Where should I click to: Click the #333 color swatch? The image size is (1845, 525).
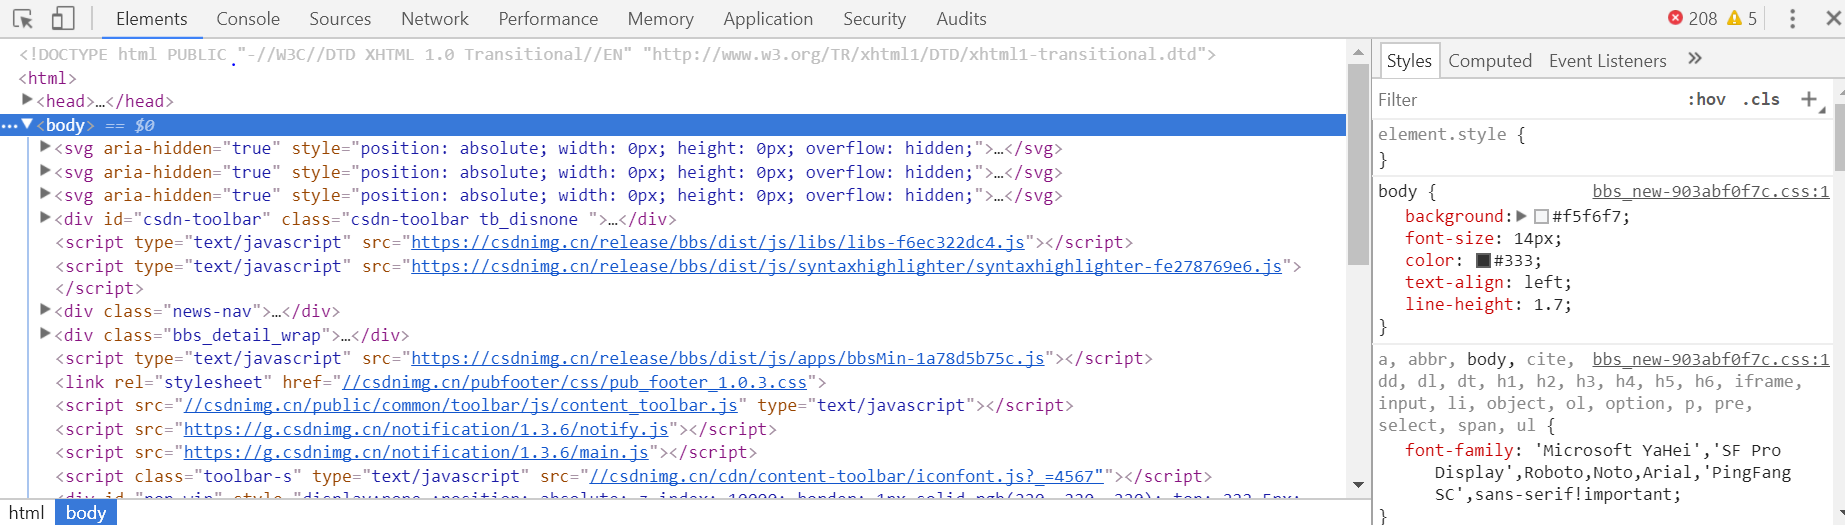tap(1484, 260)
